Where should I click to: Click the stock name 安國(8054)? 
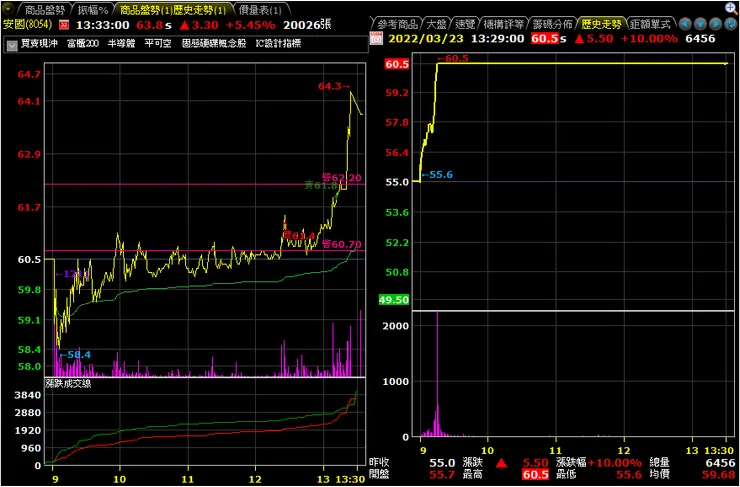coord(29,24)
